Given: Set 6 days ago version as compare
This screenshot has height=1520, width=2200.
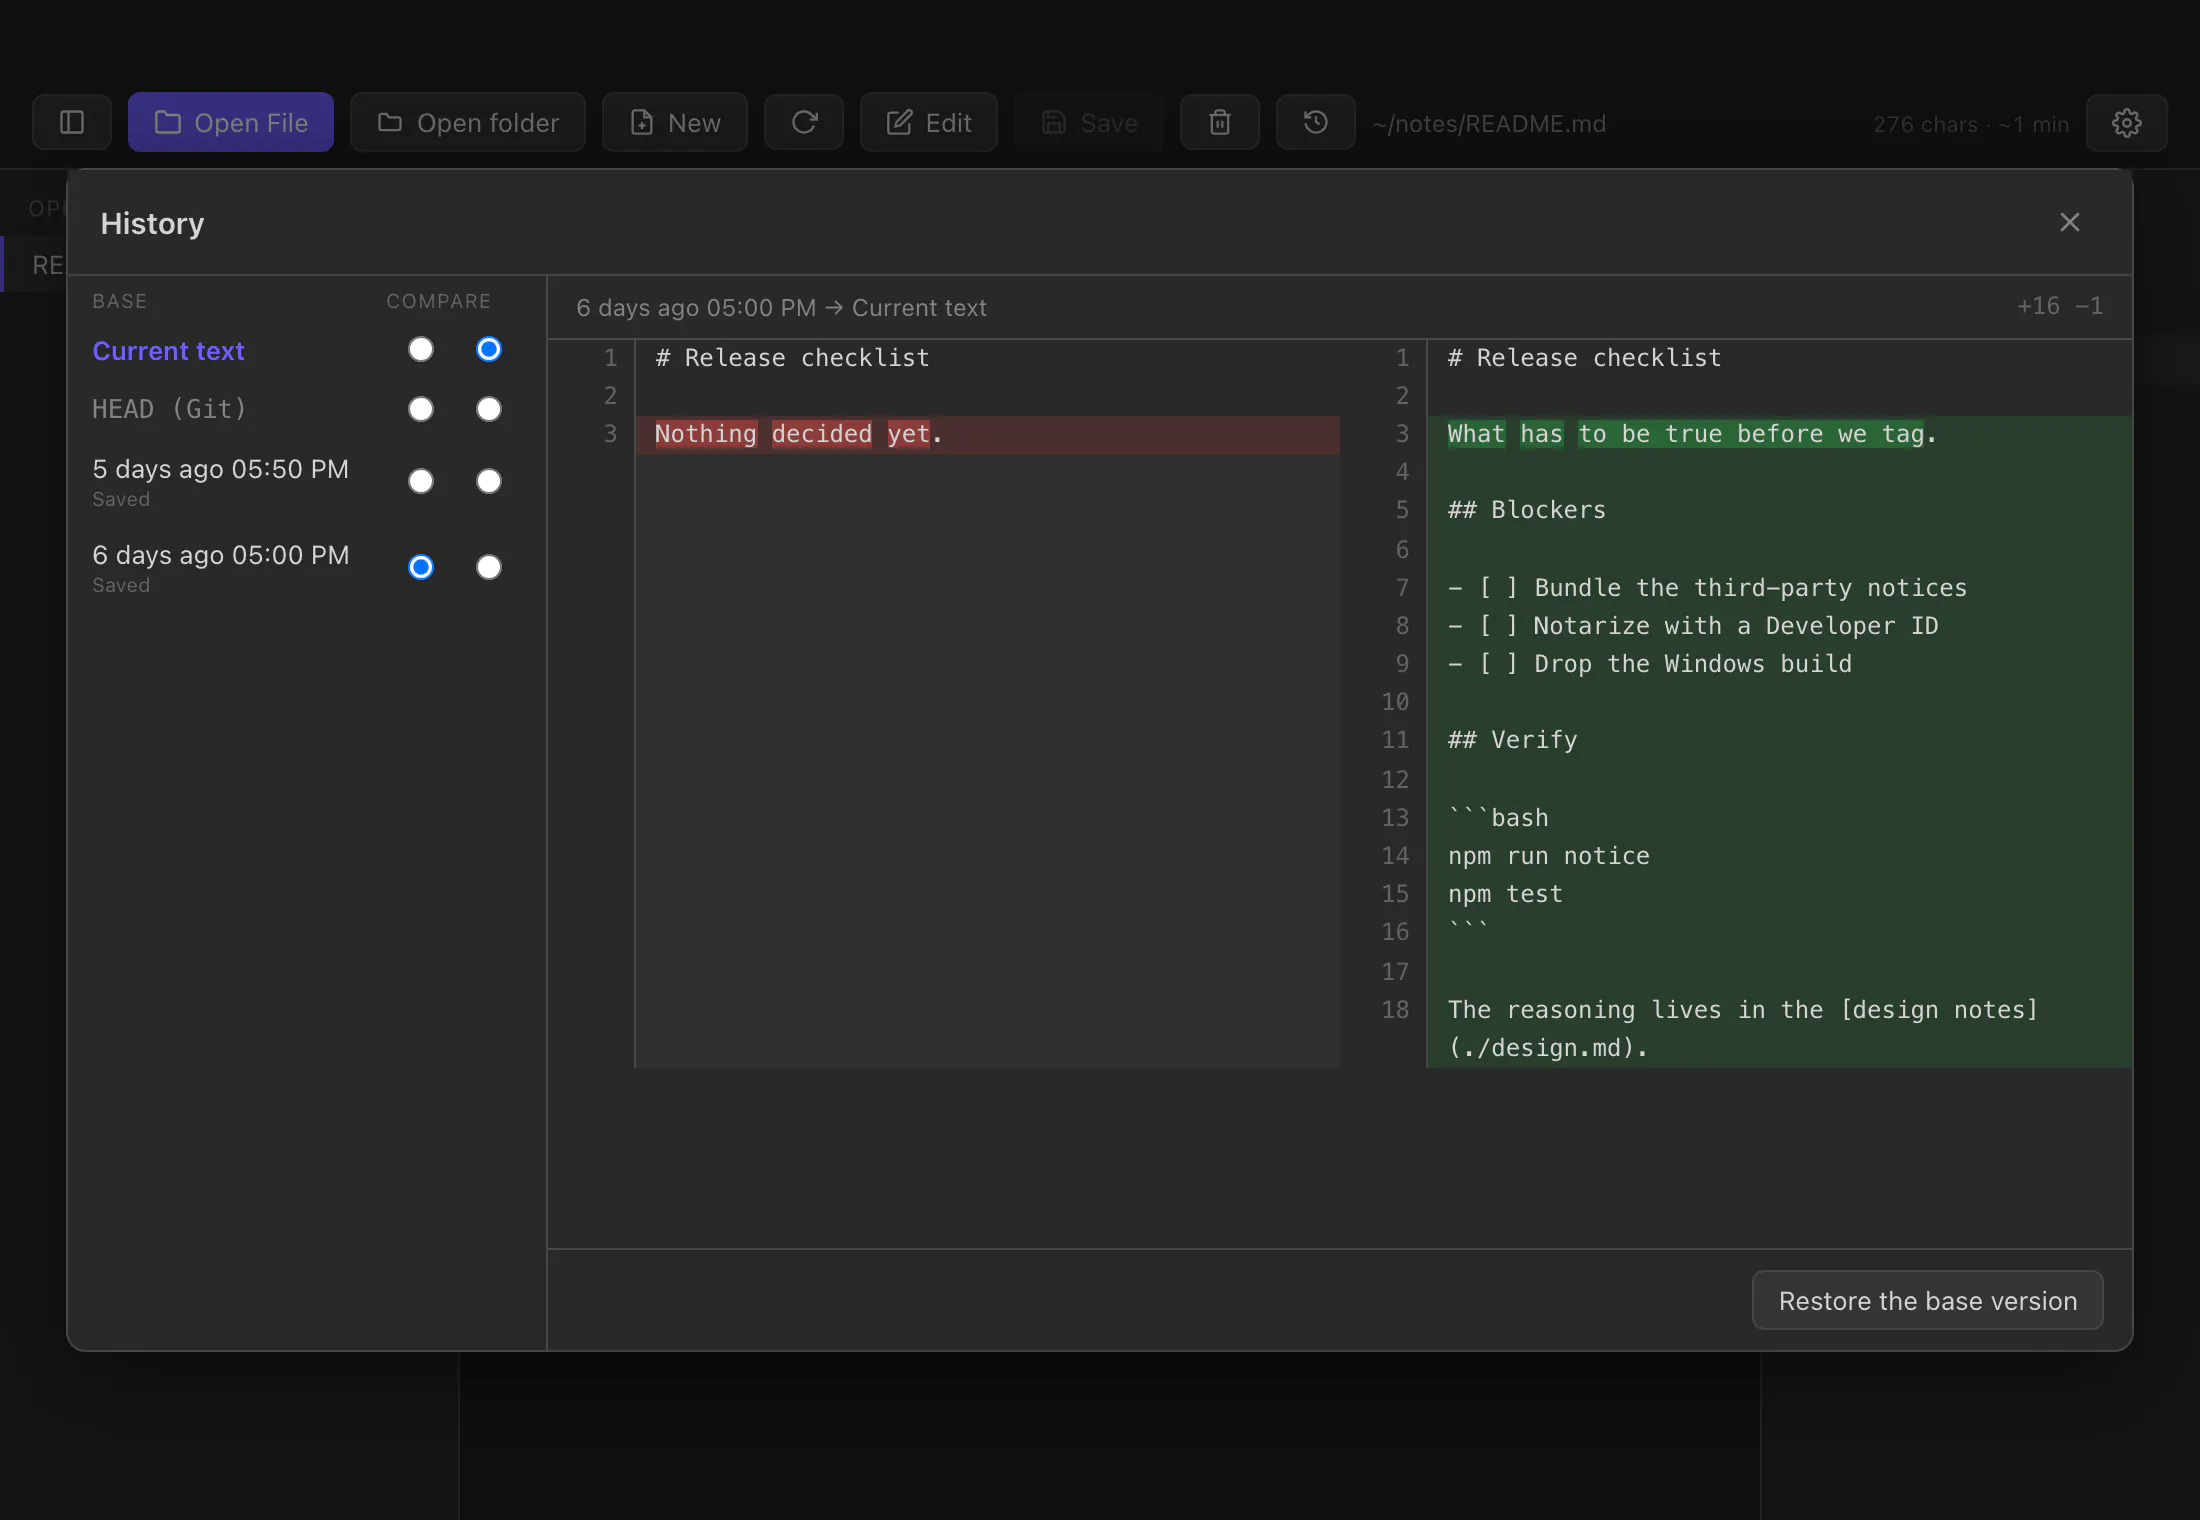Looking at the screenshot, I should pos(489,567).
